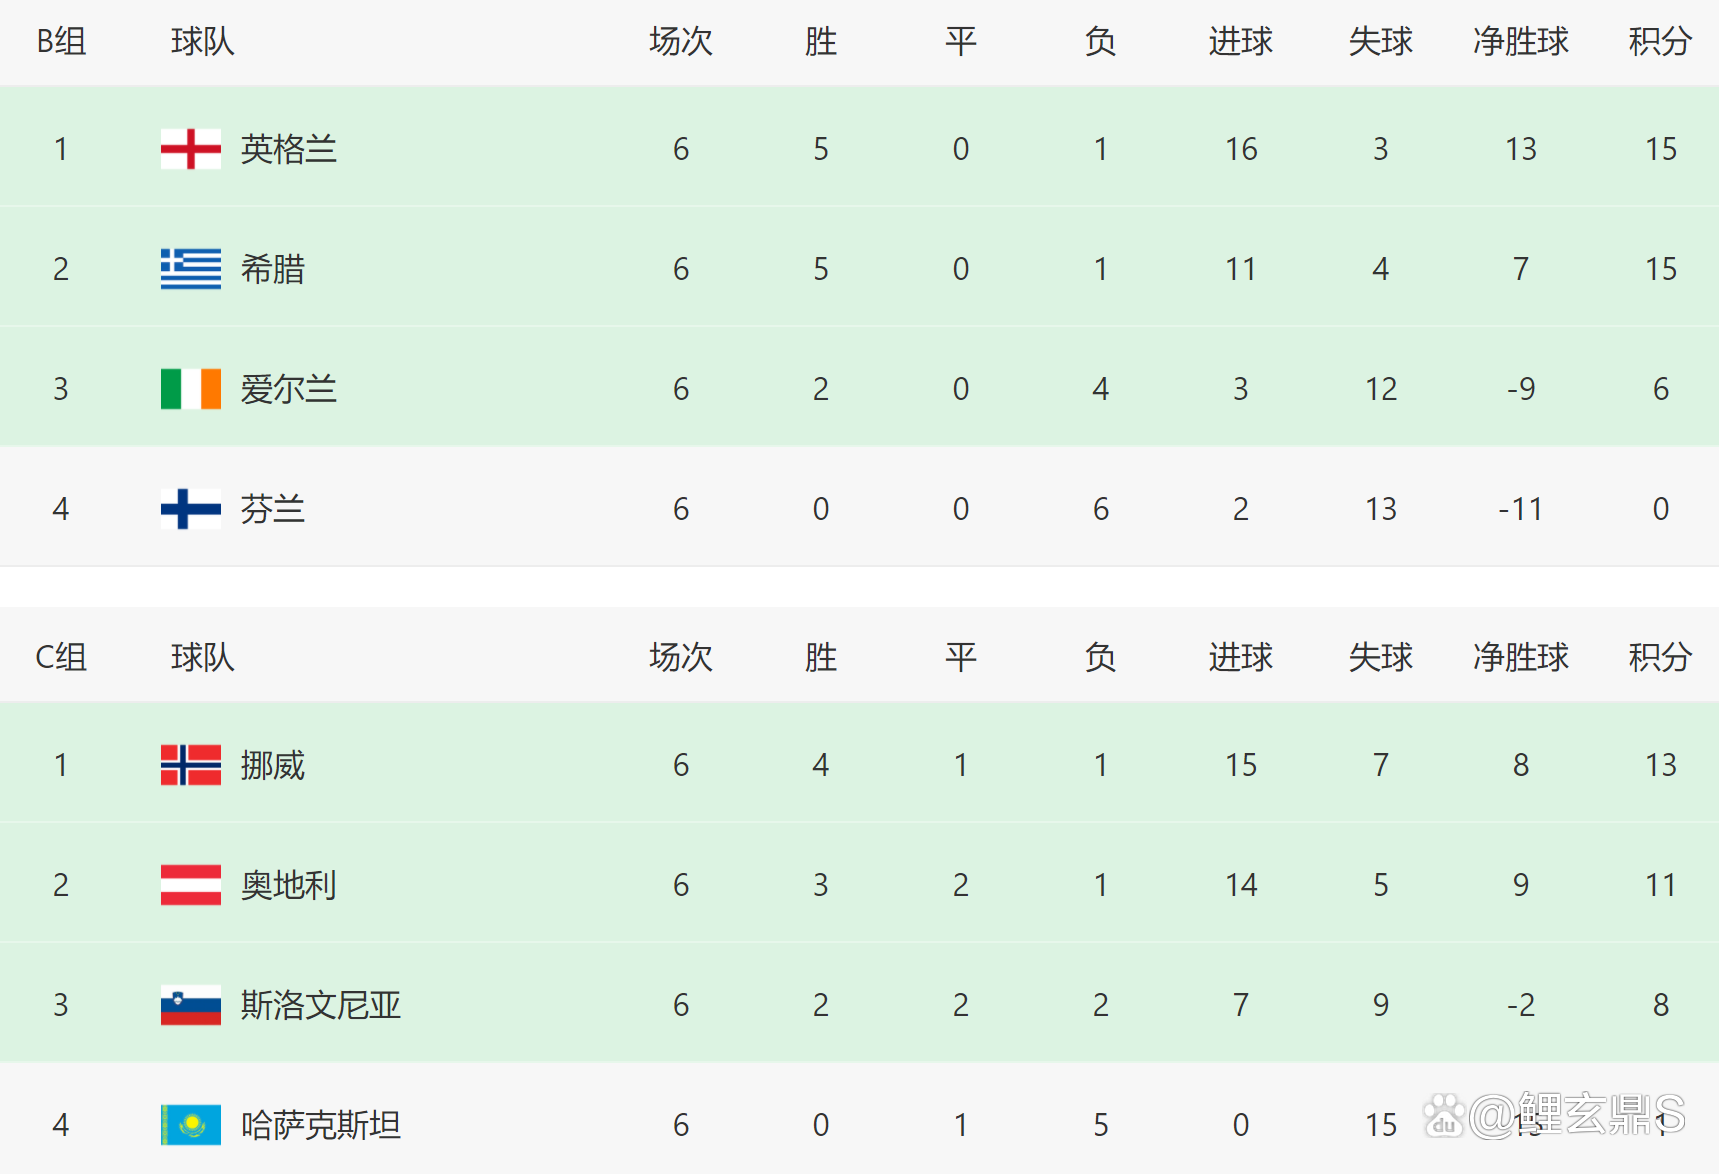
Task: Click the Austria flag icon
Action: point(190,885)
